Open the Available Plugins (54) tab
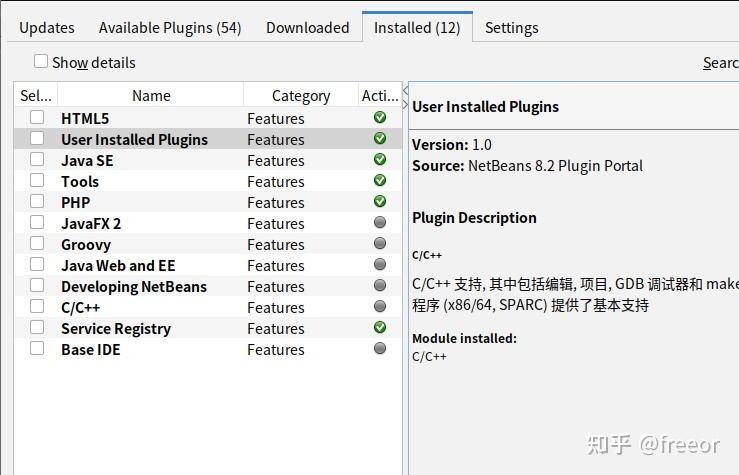 [x=170, y=28]
